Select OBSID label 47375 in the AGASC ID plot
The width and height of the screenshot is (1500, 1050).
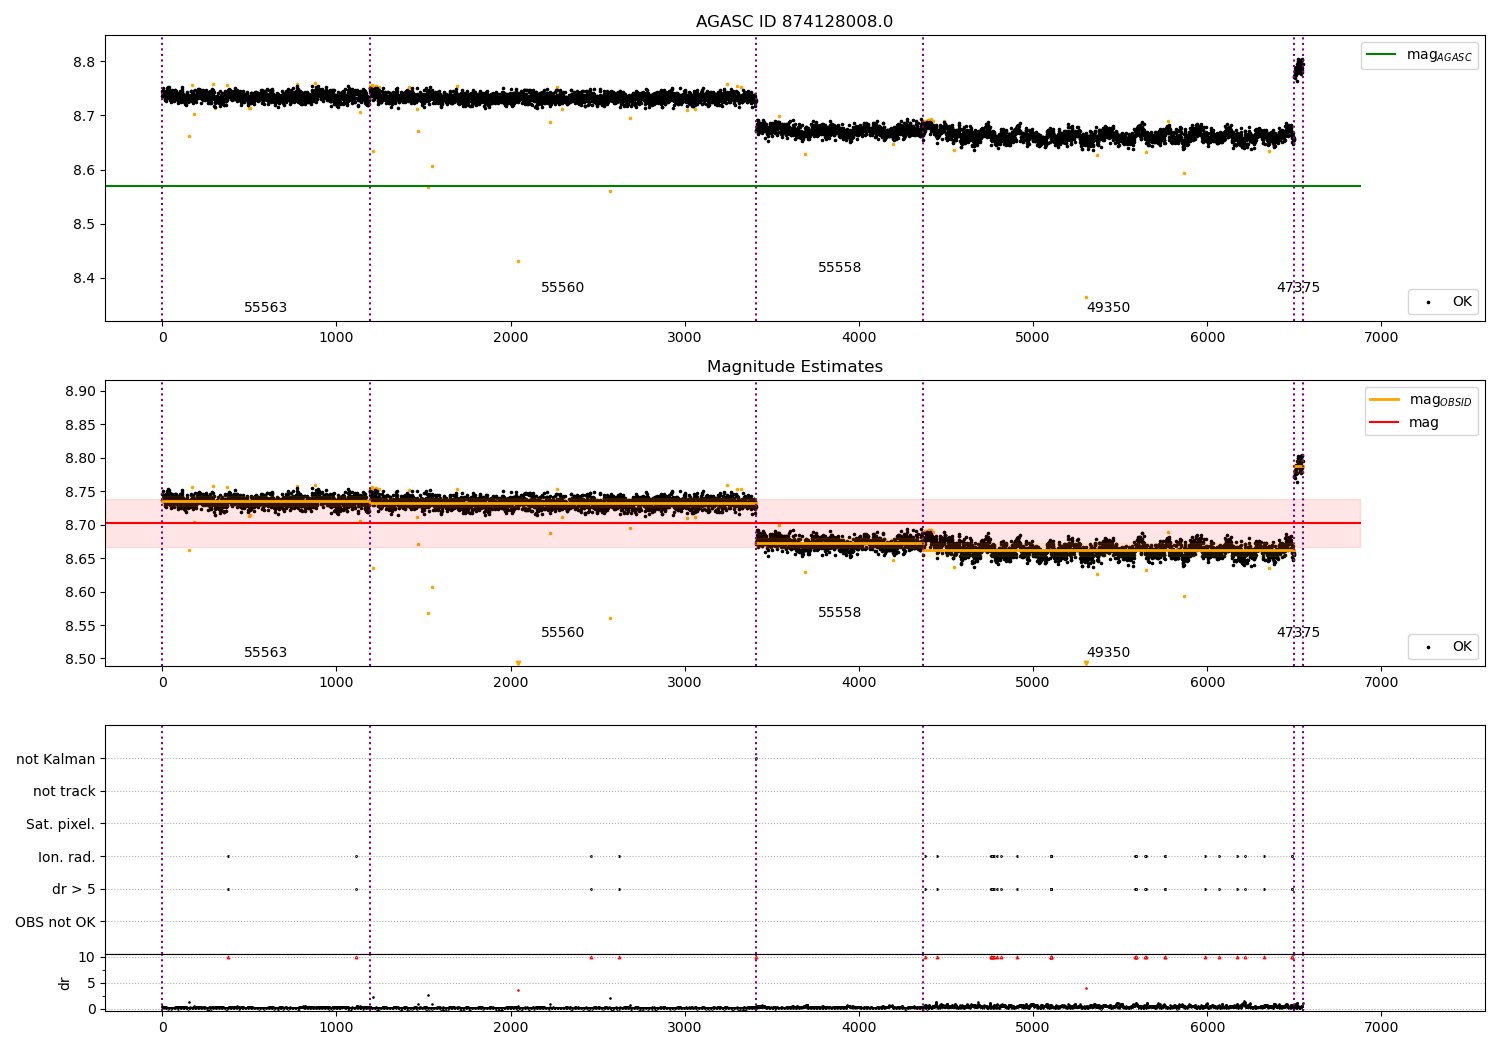point(1298,288)
